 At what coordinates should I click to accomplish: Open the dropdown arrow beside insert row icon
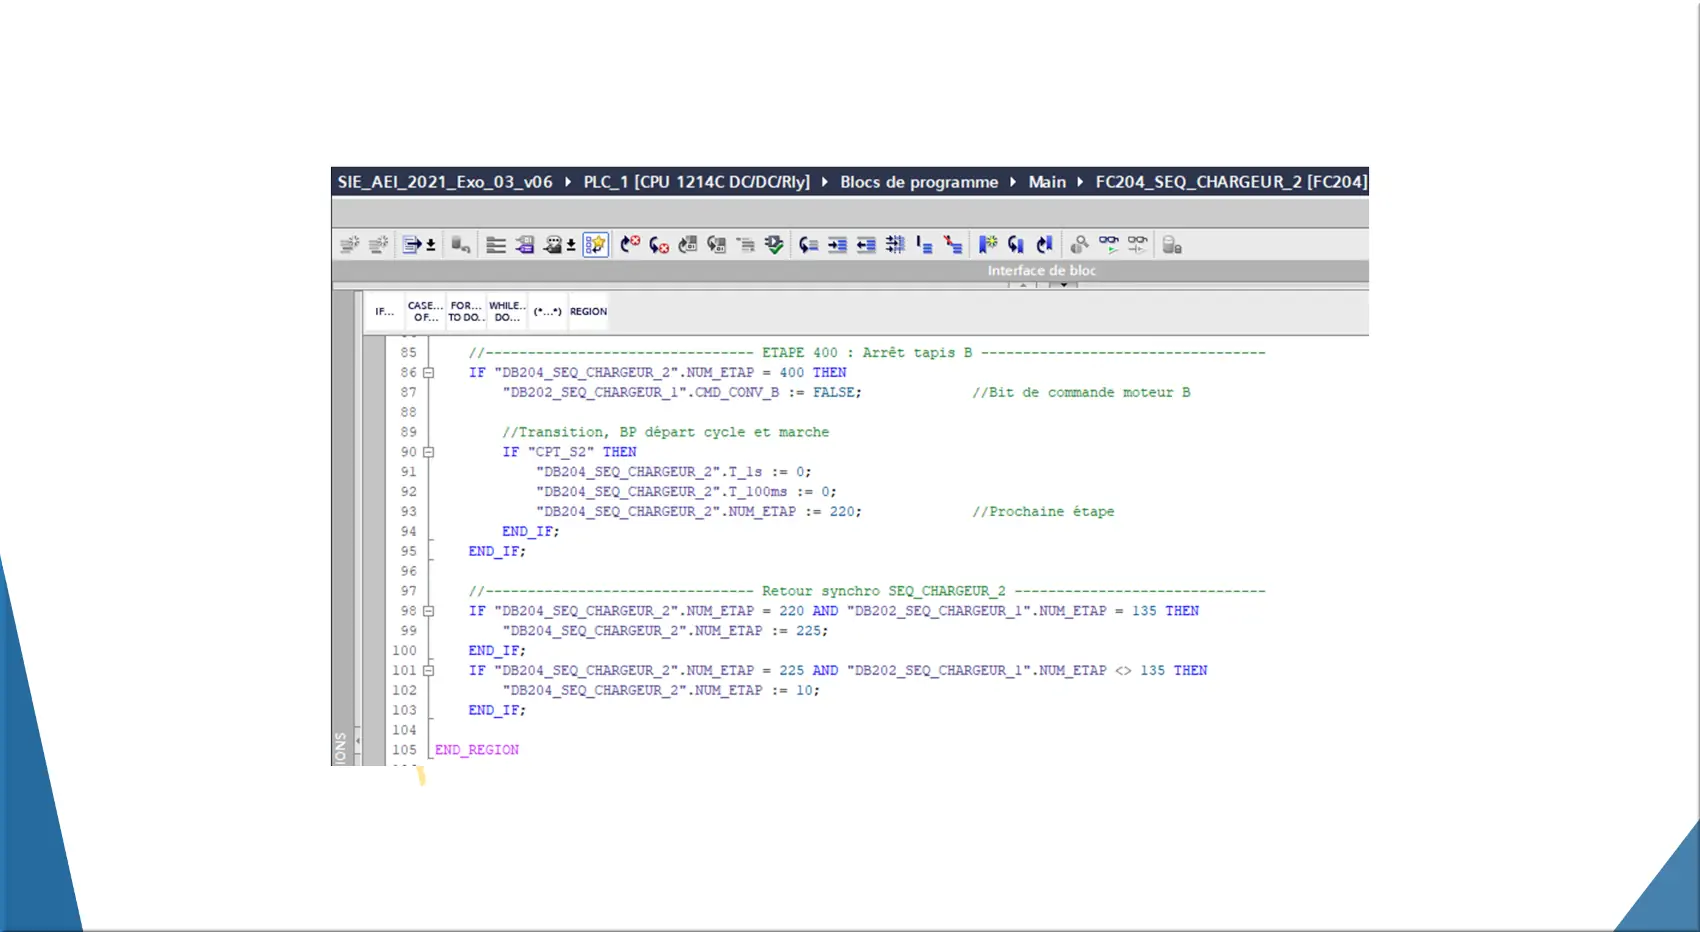(431, 245)
